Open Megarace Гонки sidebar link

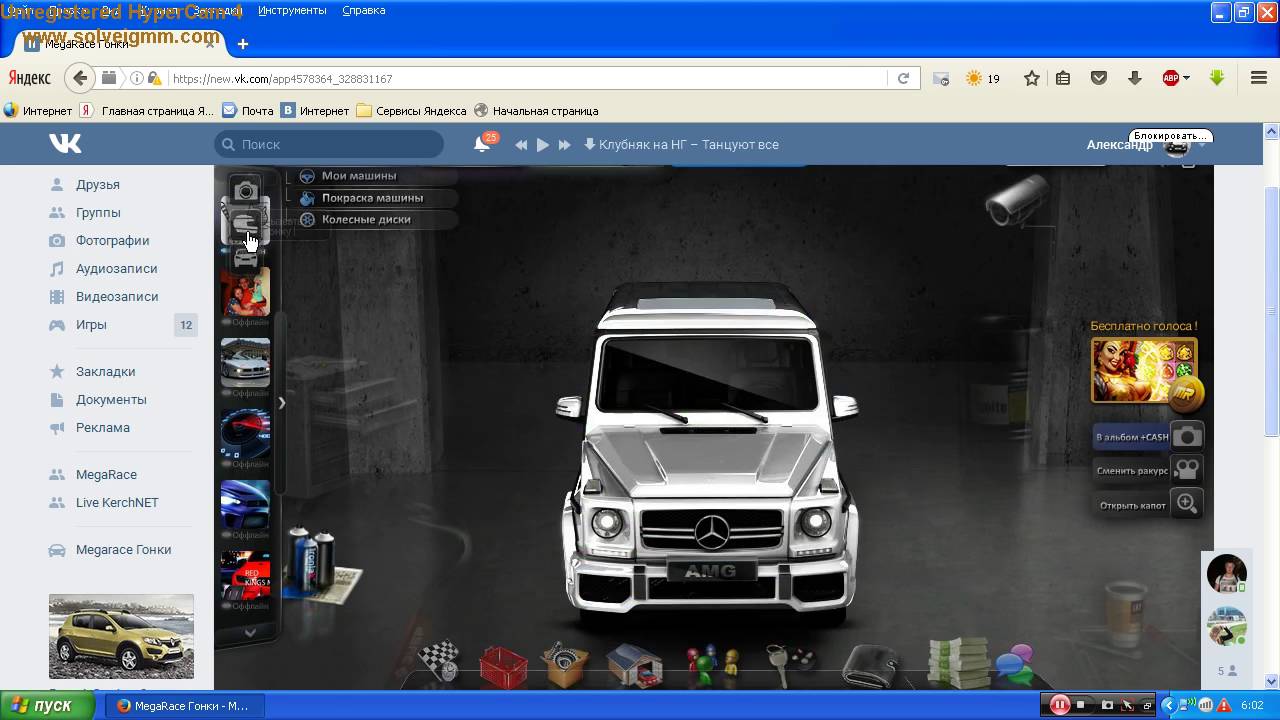[x=123, y=549]
